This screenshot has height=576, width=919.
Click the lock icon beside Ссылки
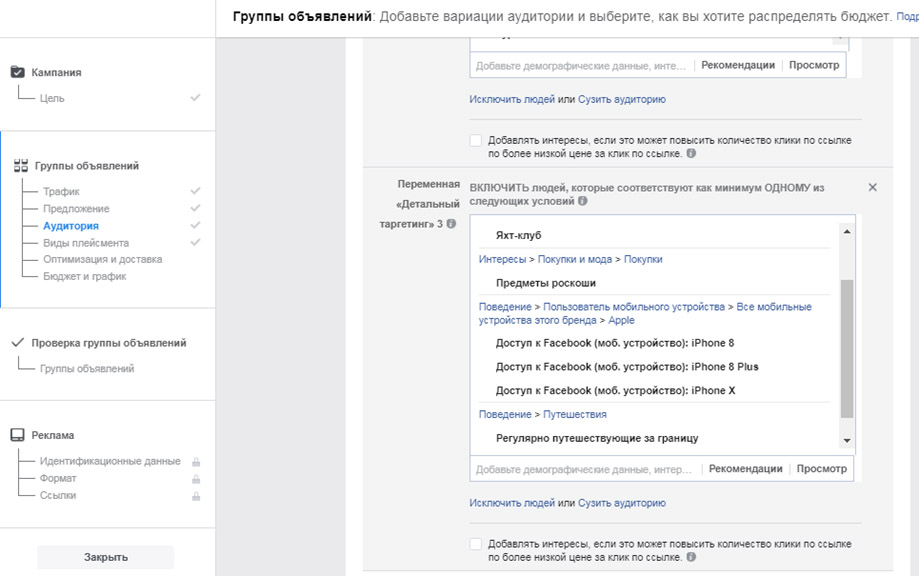pos(196,496)
